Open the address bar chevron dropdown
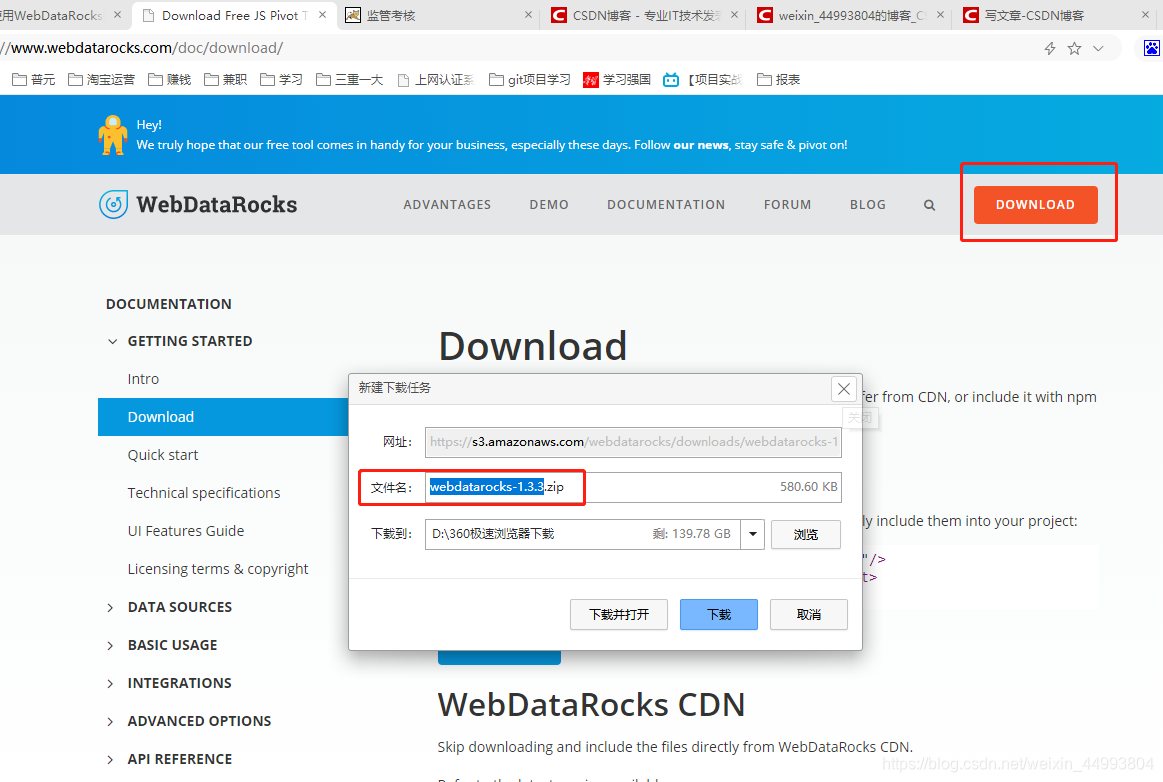The image size is (1163, 782). [x=1098, y=48]
